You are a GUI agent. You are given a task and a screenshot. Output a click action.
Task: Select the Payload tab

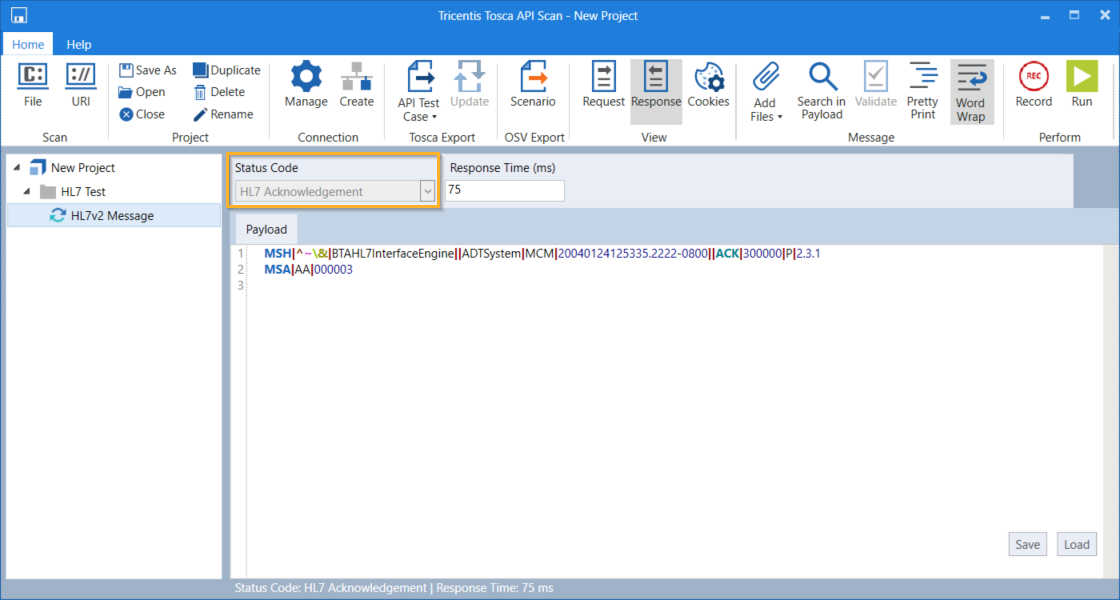pyautogui.click(x=266, y=229)
